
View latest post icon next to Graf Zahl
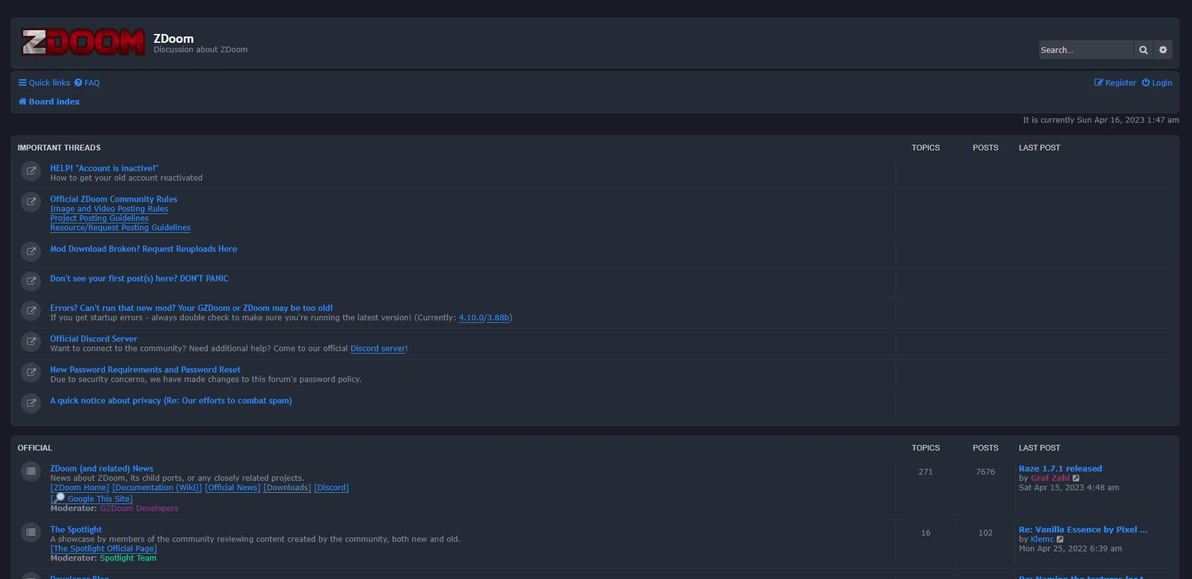tap(1076, 478)
